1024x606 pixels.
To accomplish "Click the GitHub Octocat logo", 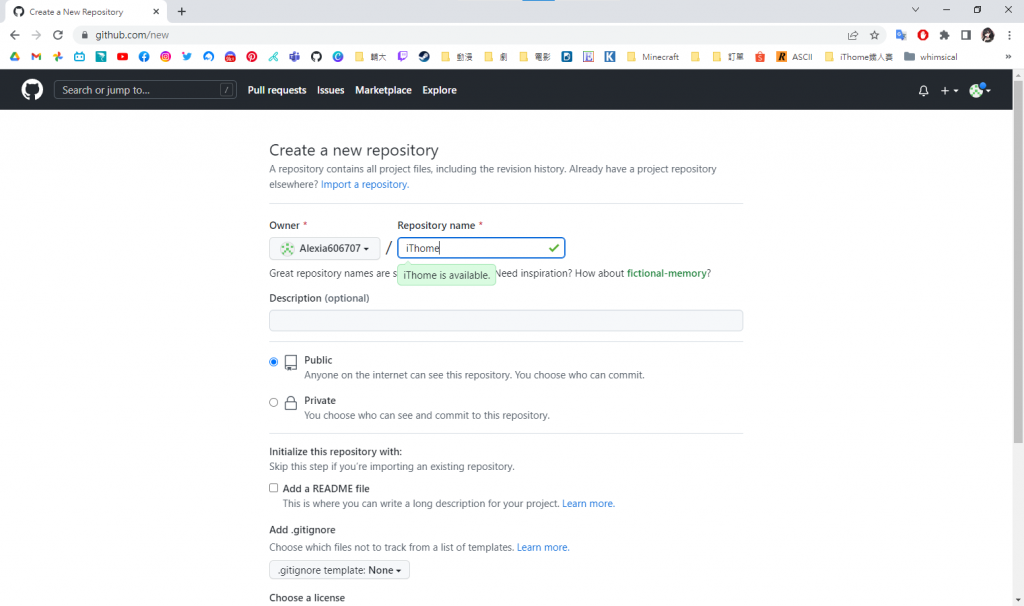I will (32, 90).
